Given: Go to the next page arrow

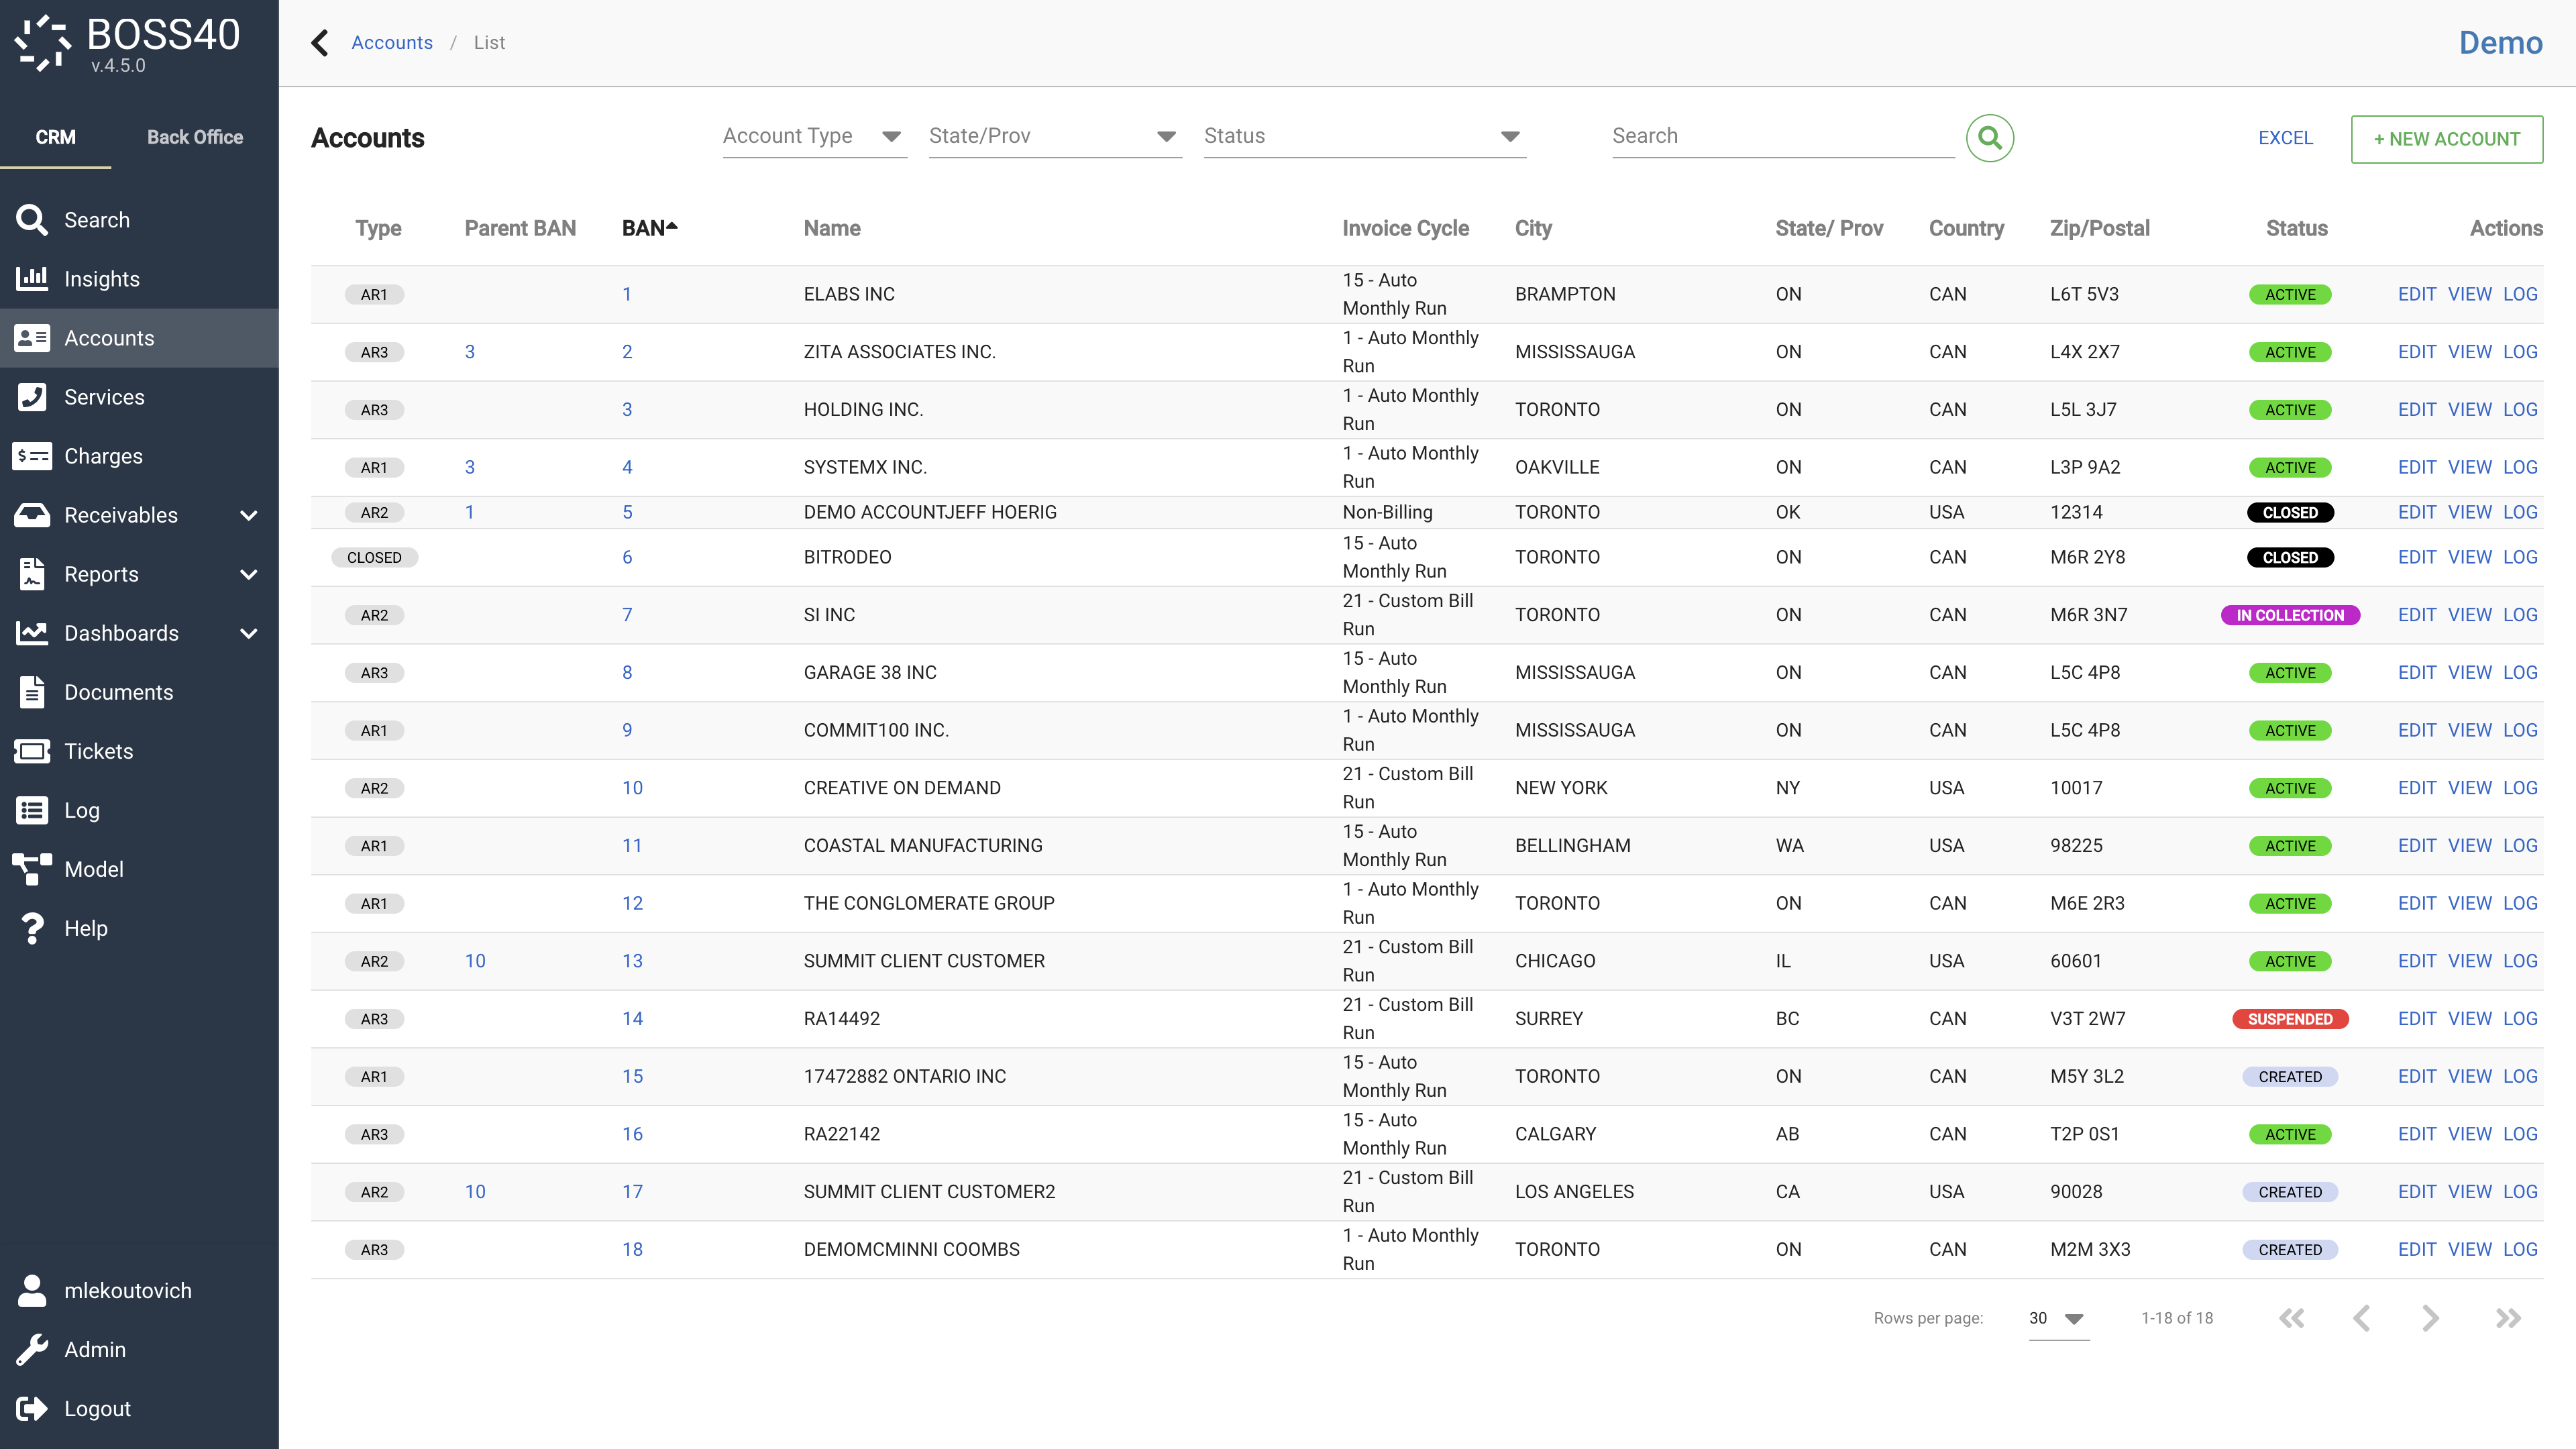Looking at the screenshot, I should (2430, 1318).
